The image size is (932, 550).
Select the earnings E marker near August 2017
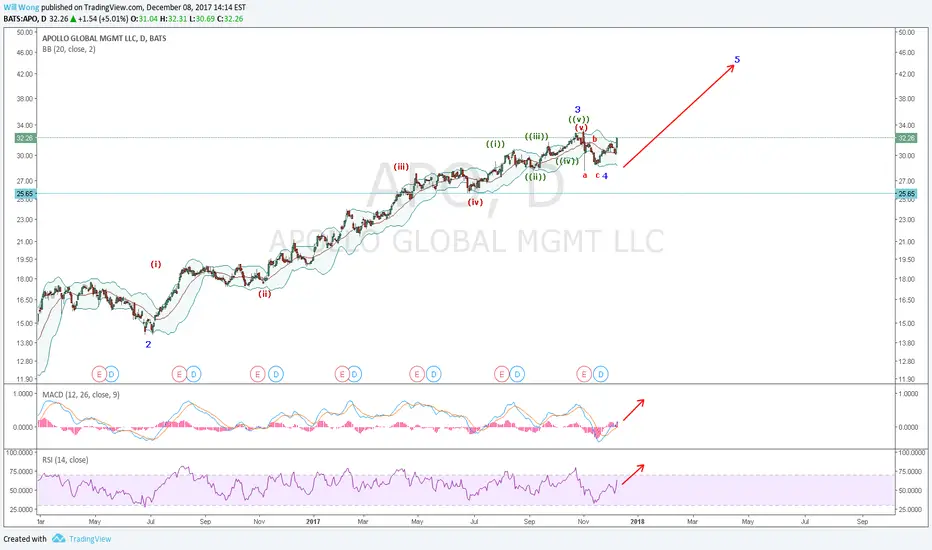click(x=502, y=374)
